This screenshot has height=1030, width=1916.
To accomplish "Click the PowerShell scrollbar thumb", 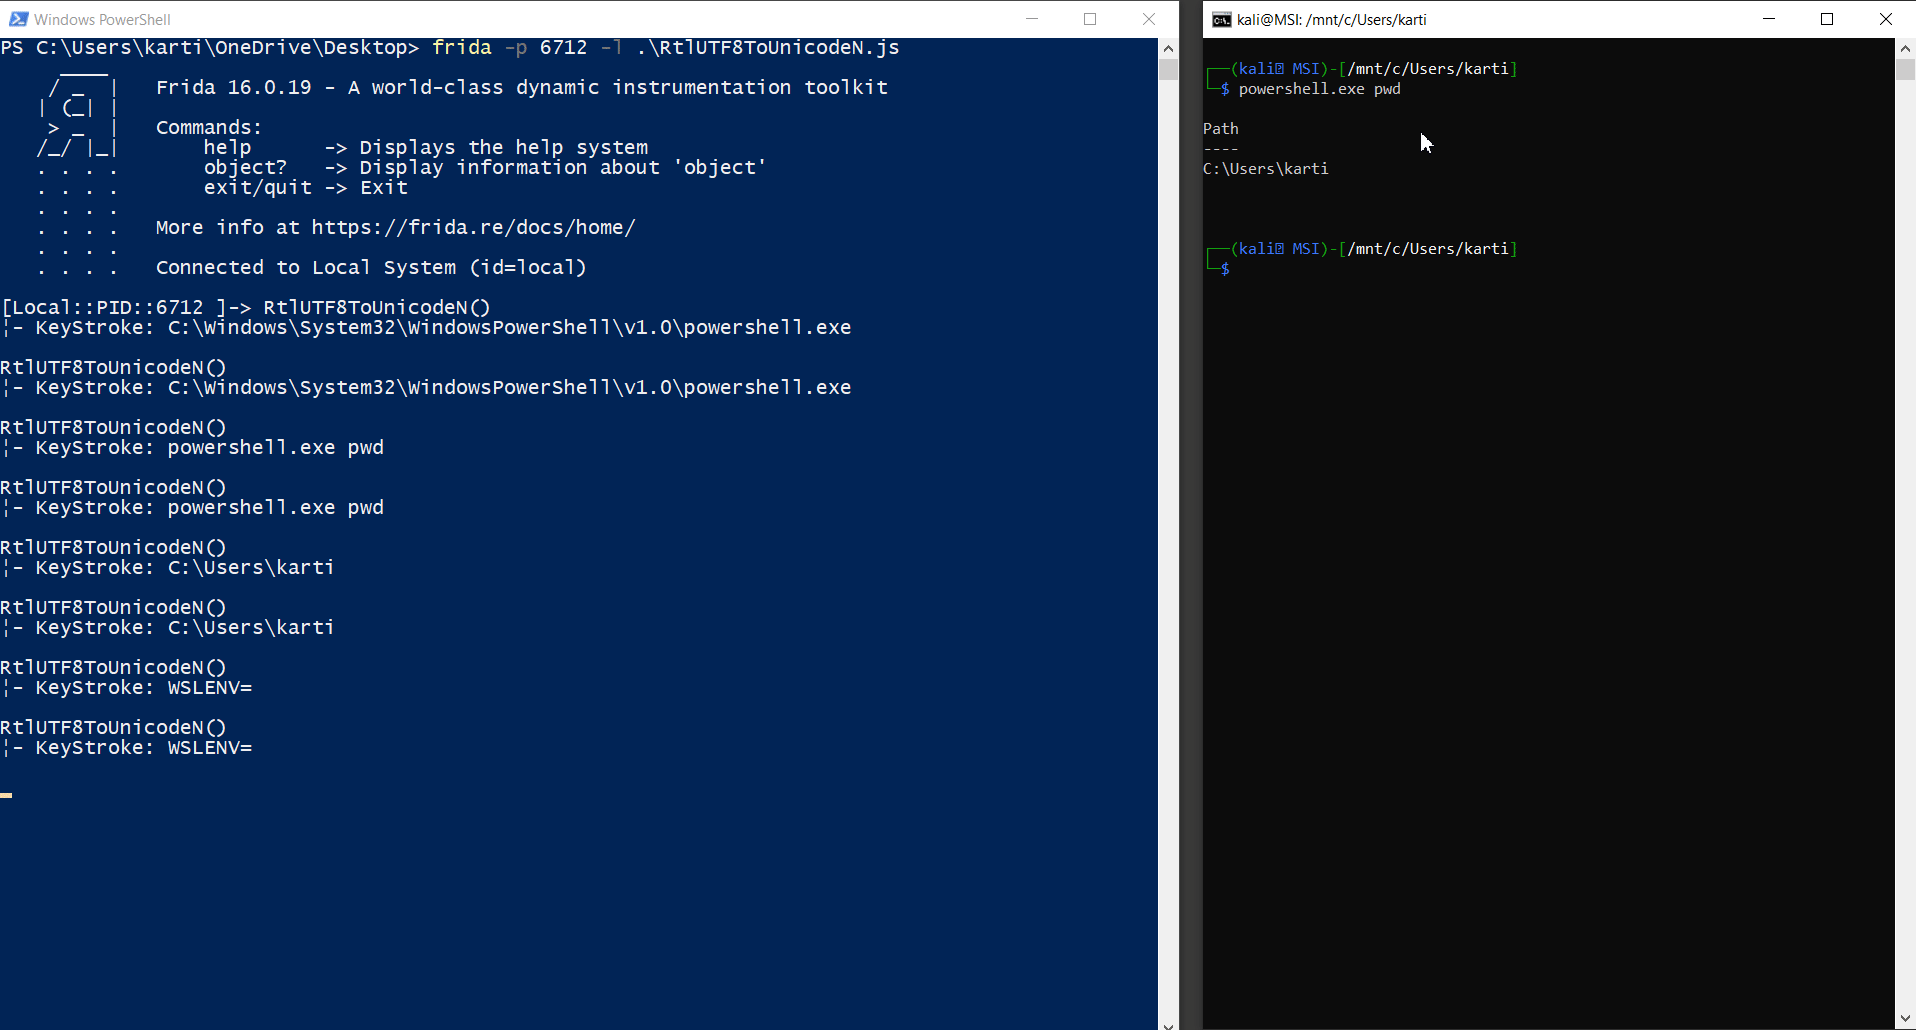I will pos(1168,70).
